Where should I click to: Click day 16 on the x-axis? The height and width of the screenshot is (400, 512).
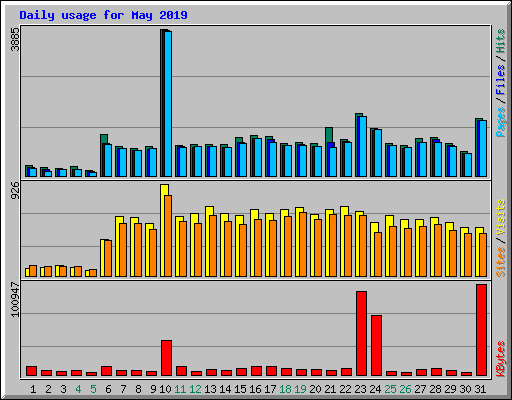click(255, 389)
